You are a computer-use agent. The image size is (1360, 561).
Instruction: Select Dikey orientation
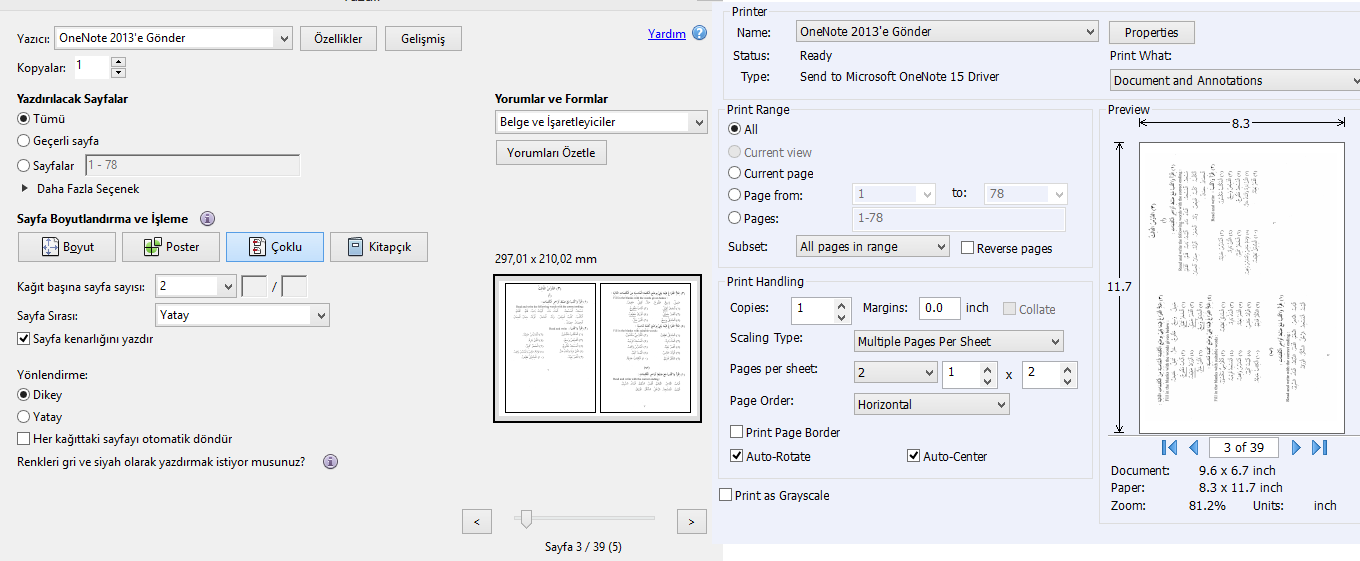tap(25, 395)
